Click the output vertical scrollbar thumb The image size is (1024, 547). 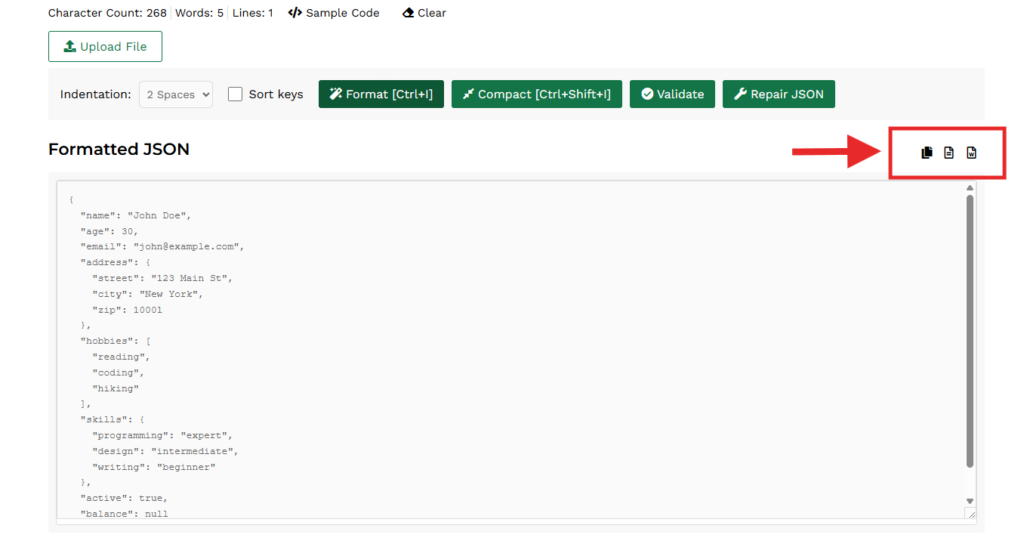970,331
